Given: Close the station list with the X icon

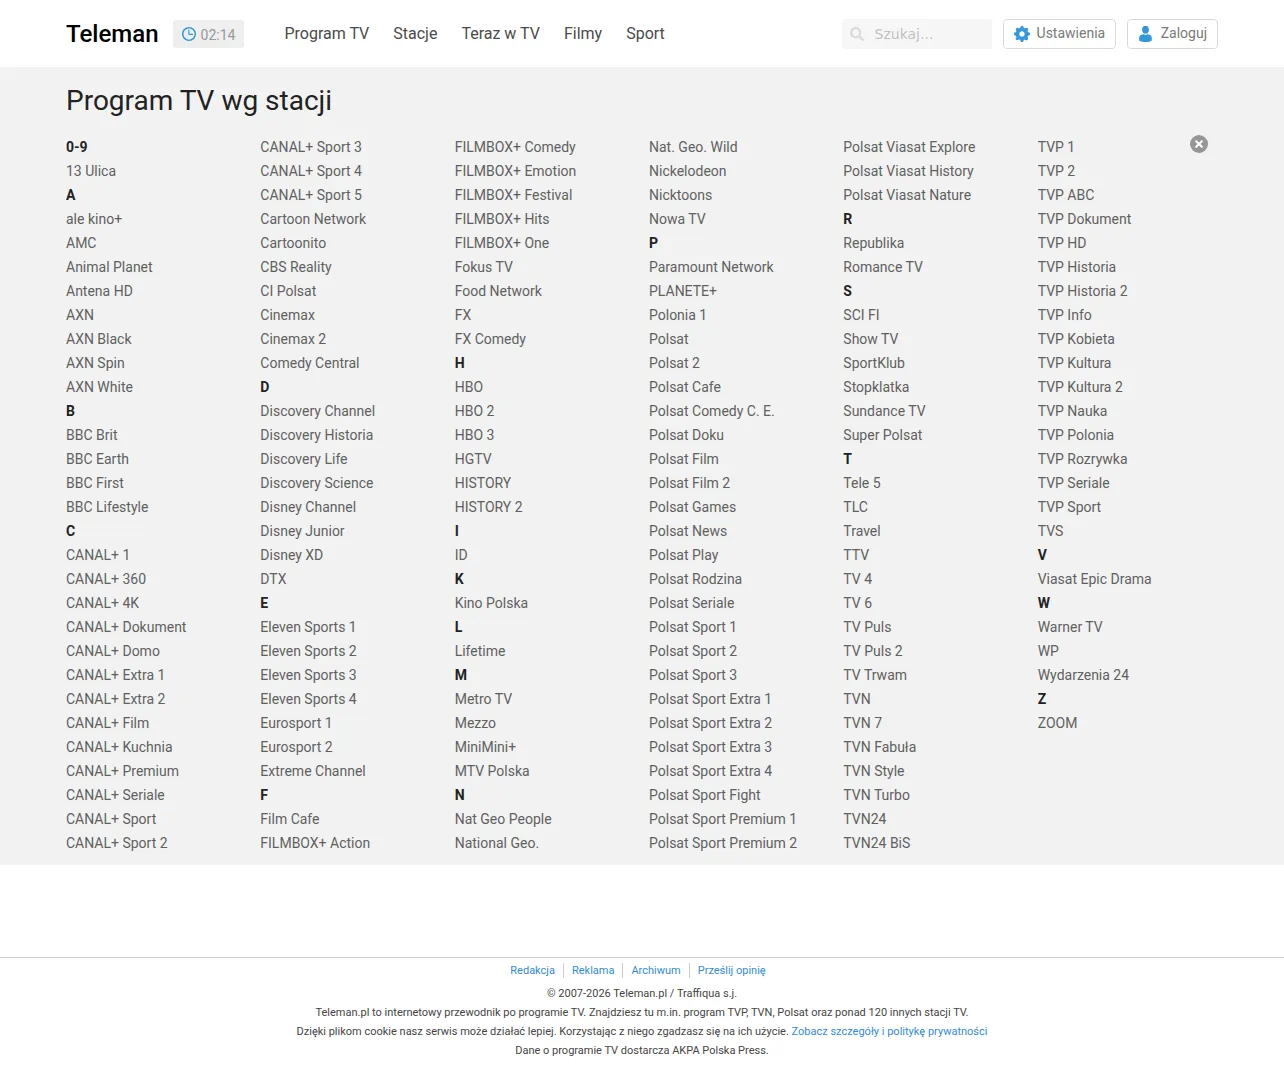Looking at the screenshot, I should click(1199, 145).
